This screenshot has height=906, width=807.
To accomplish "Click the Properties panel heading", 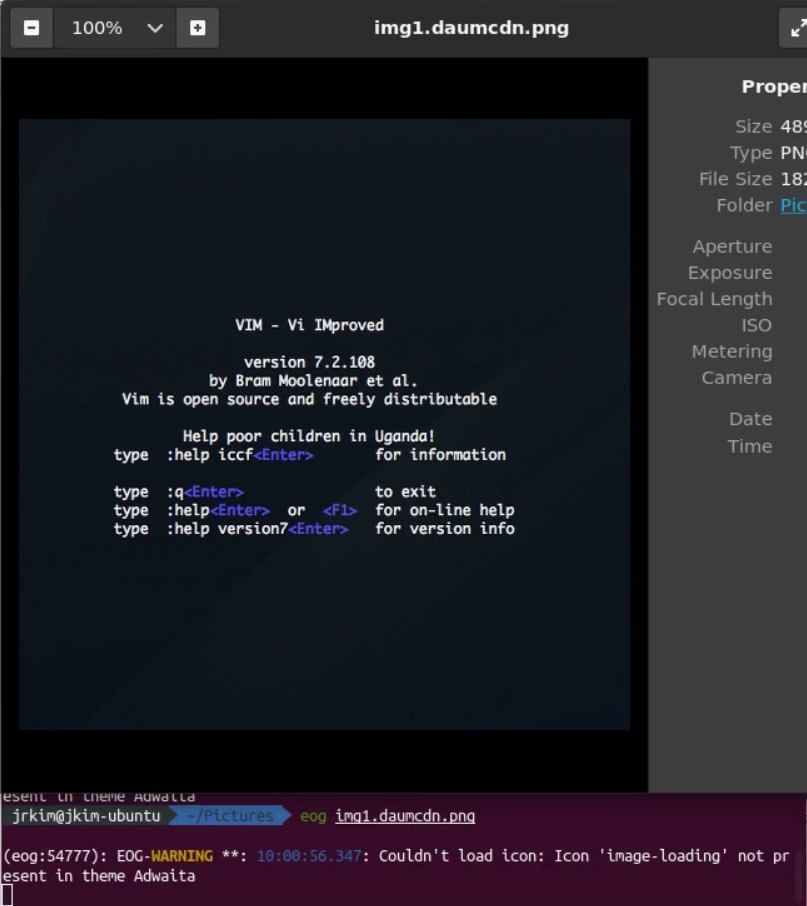I will point(774,87).
